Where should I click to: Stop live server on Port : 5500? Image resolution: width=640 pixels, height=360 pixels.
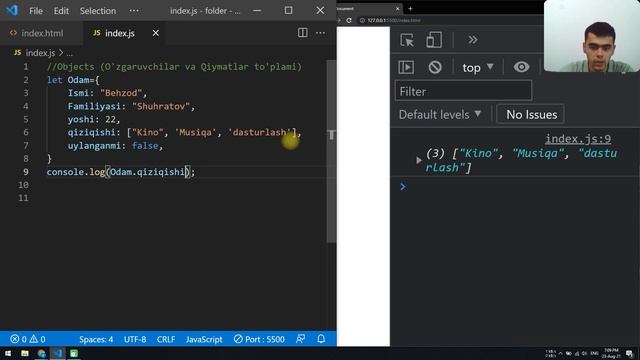[x=259, y=339]
